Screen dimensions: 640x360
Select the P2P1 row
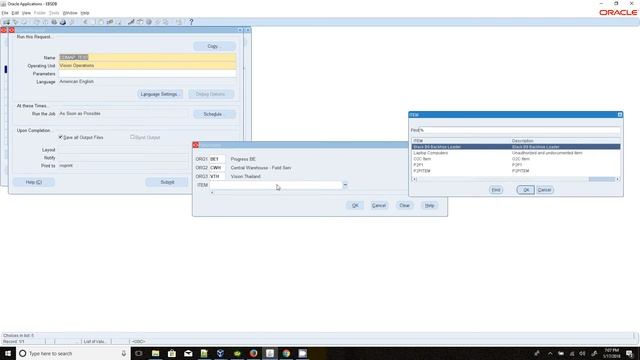coord(516,165)
